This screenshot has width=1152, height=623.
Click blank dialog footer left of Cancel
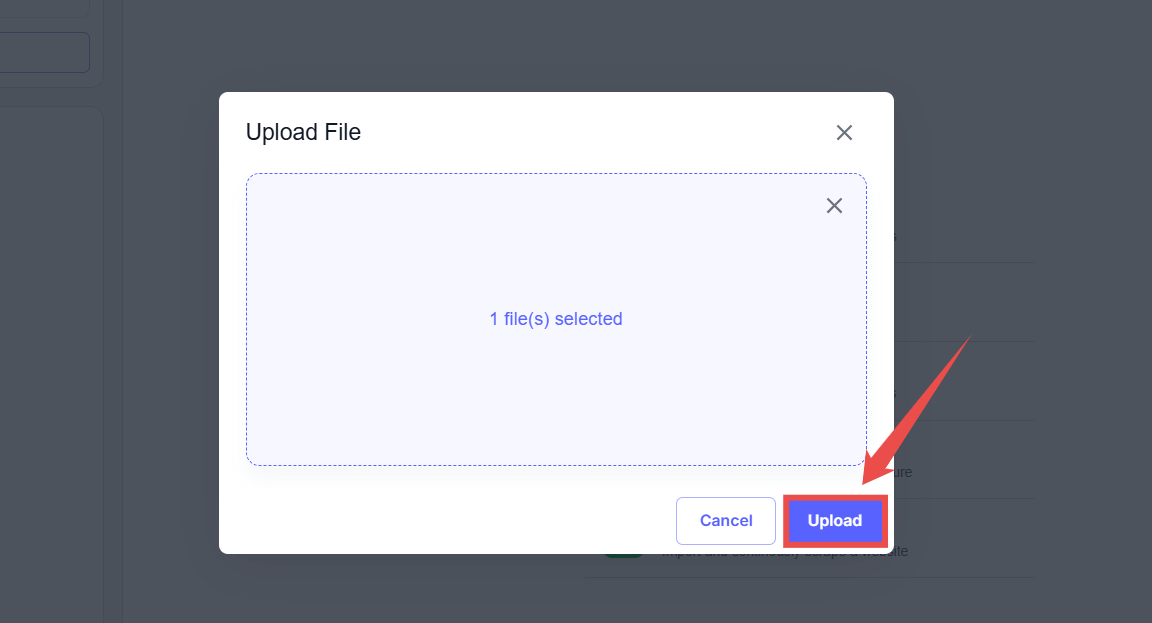click(x=450, y=520)
